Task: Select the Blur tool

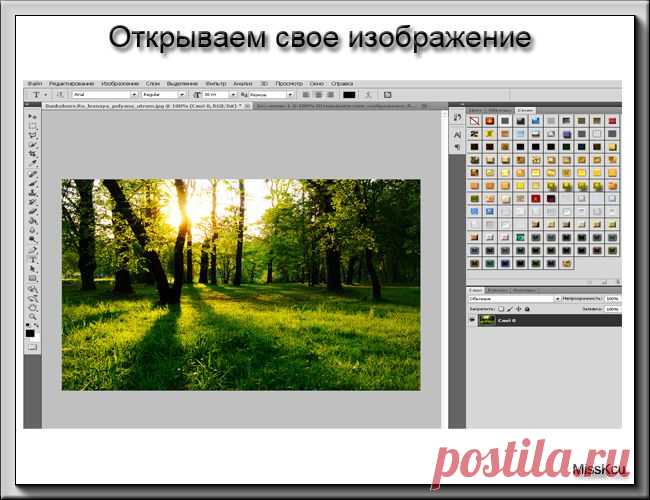Action: click(x=32, y=231)
